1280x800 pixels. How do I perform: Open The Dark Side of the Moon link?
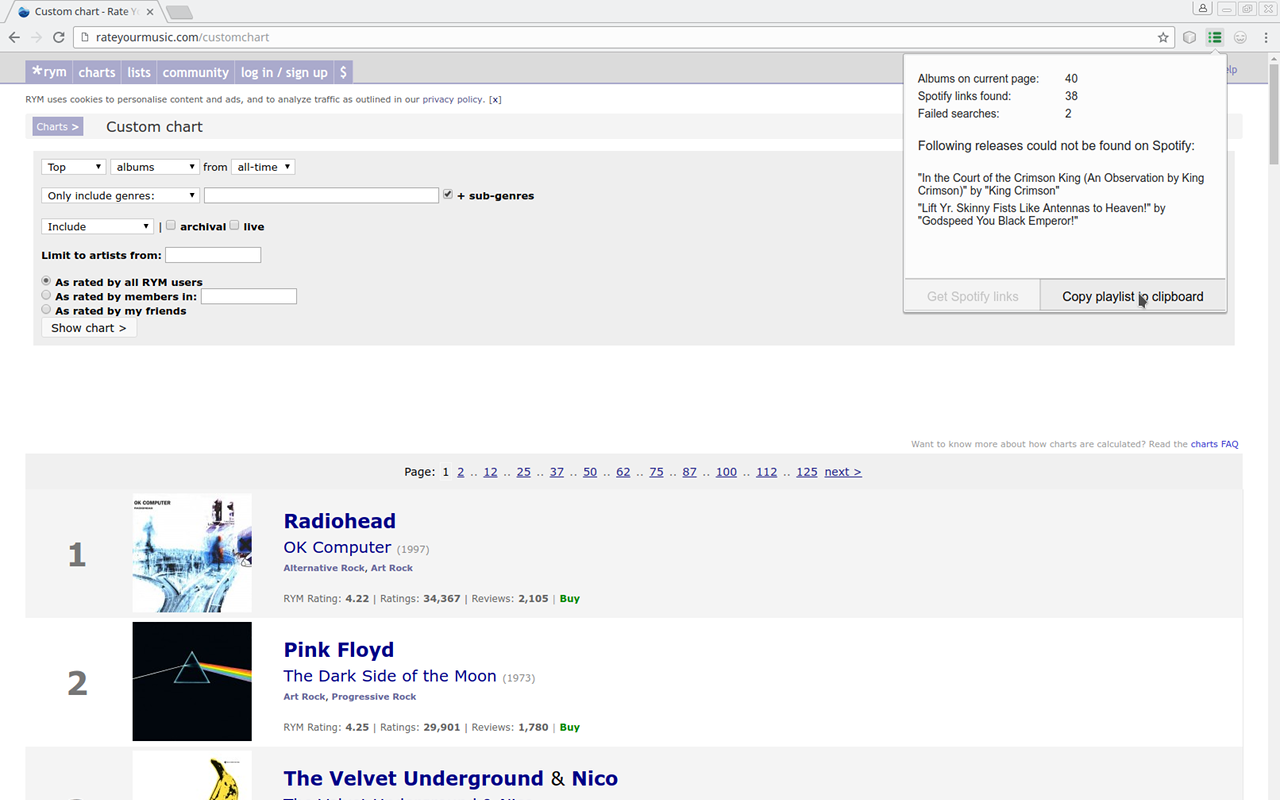(390, 676)
